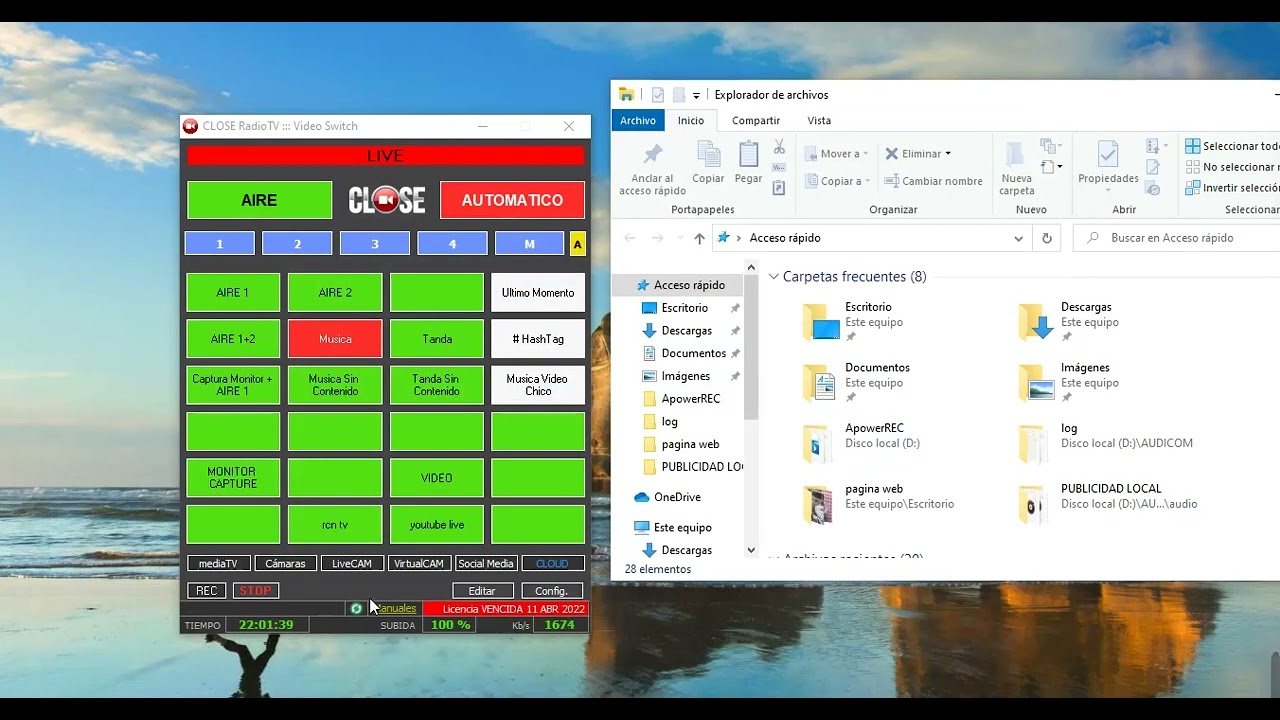Toggle the yellow A button
The width and height of the screenshot is (1280, 720).
click(577, 244)
